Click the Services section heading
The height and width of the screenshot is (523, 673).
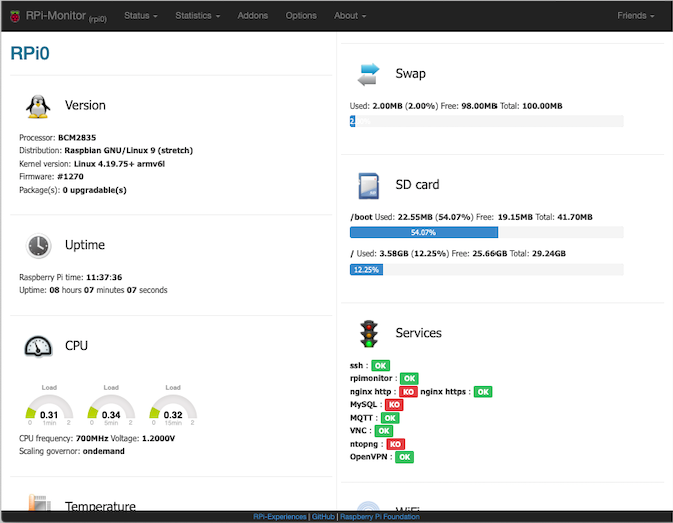[x=418, y=333]
